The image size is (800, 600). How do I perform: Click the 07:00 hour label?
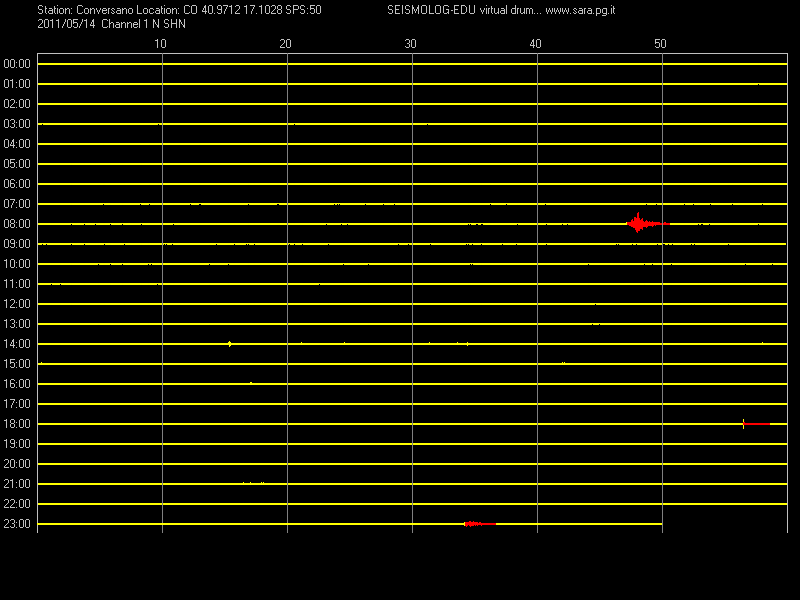pyautogui.click(x=17, y=204)
